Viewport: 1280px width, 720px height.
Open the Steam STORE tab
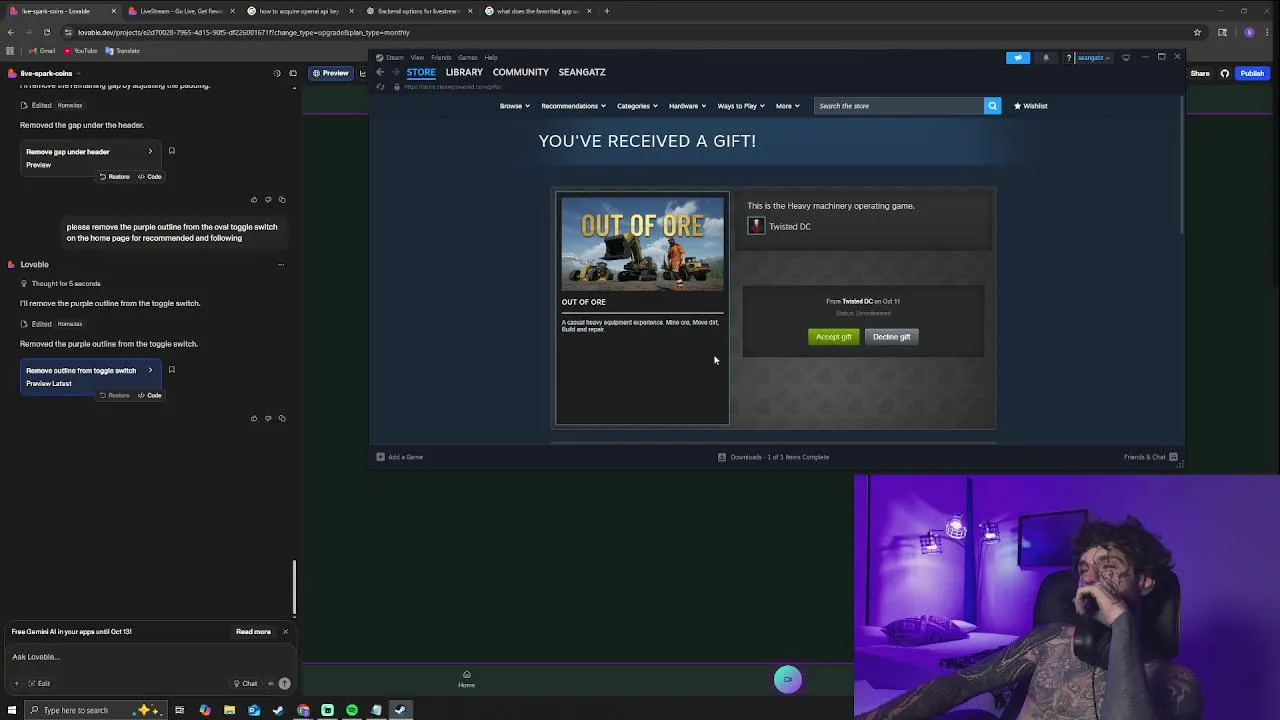pos(421,72)
